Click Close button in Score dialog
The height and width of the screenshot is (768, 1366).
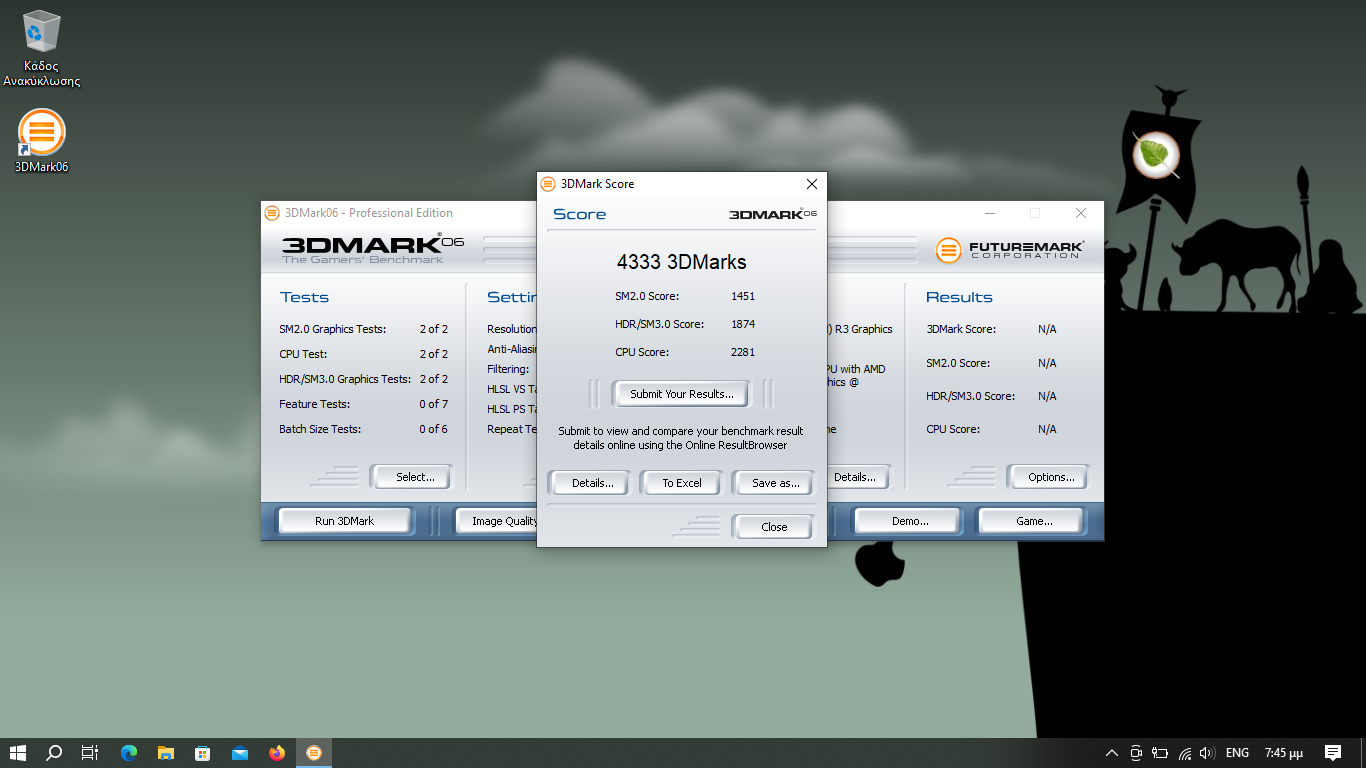(x=774, y=527)
